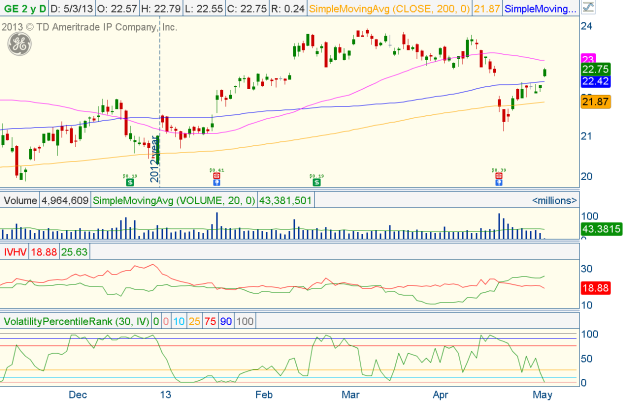Open the earnings event icon in April
This screenshot has width=625, height=401.
tap(497, 182)
